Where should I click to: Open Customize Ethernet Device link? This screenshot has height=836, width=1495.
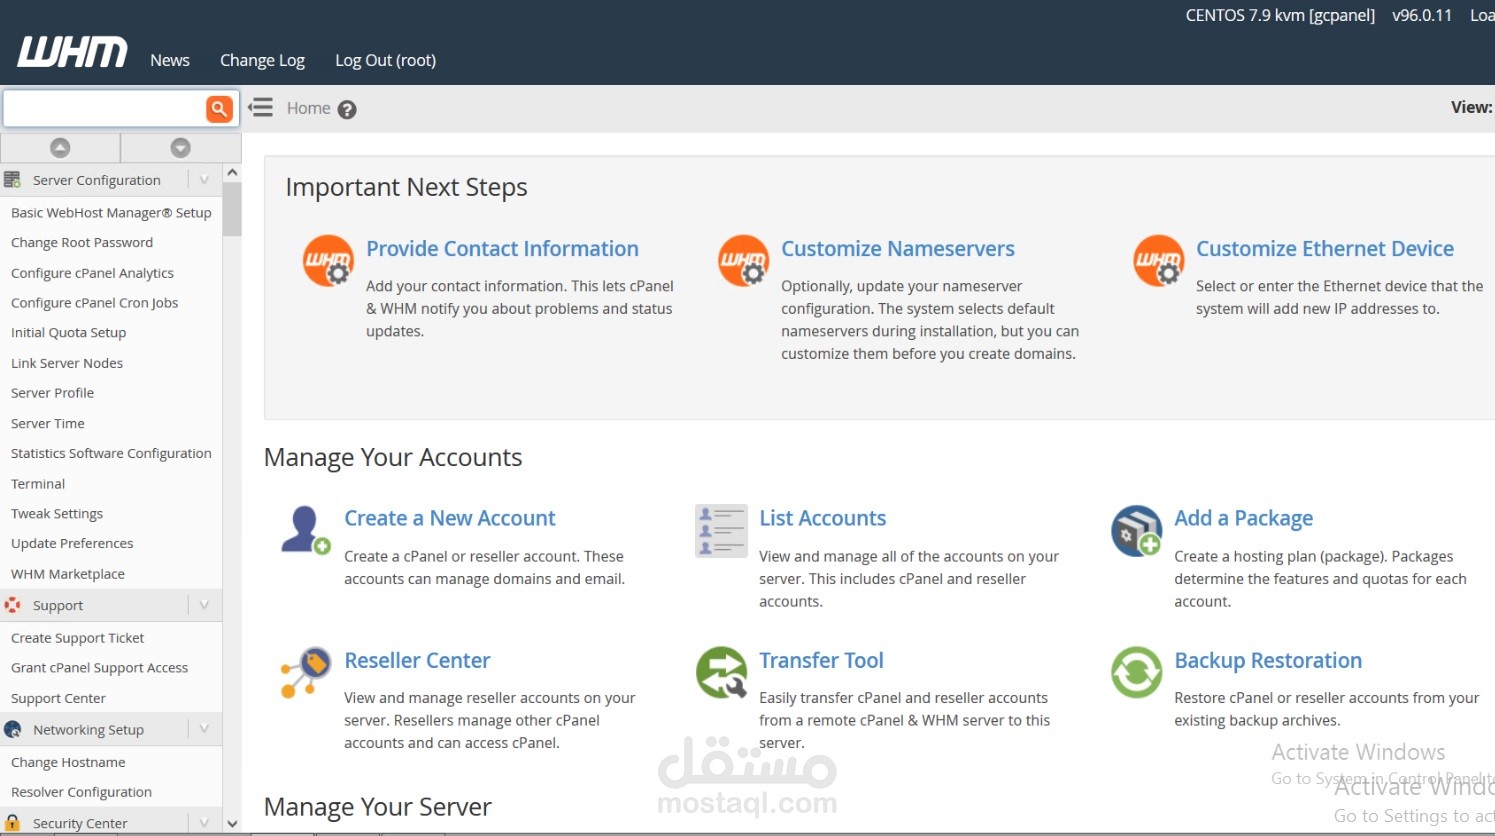tap(1325, 249)
